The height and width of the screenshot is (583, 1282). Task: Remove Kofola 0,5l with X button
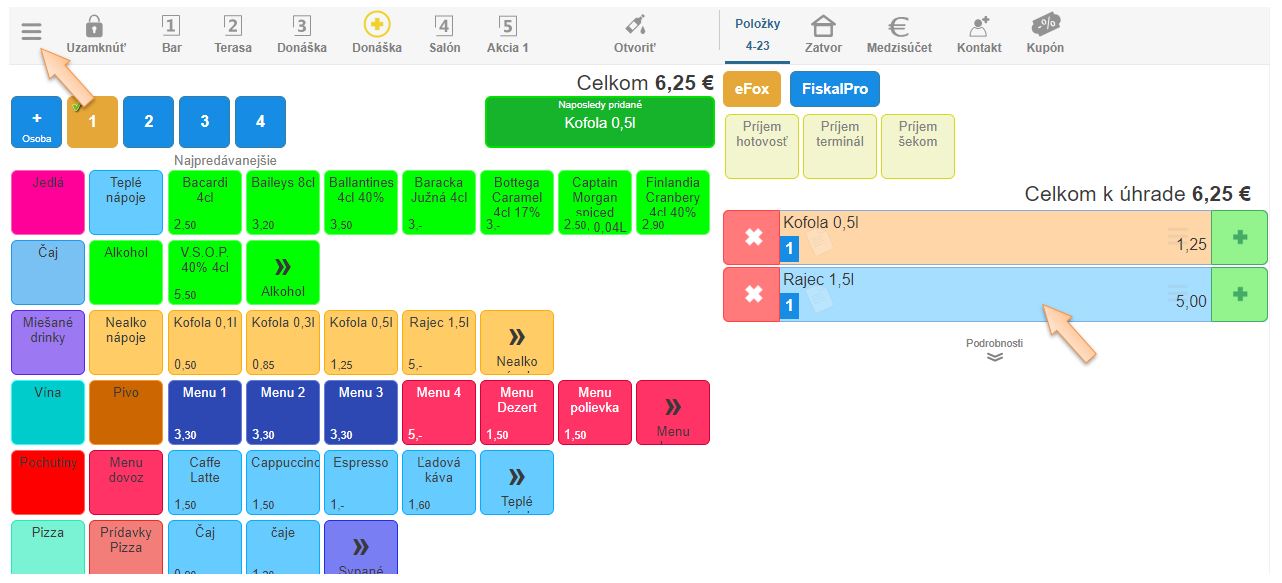pyautogui.click(x=752, y=238)
